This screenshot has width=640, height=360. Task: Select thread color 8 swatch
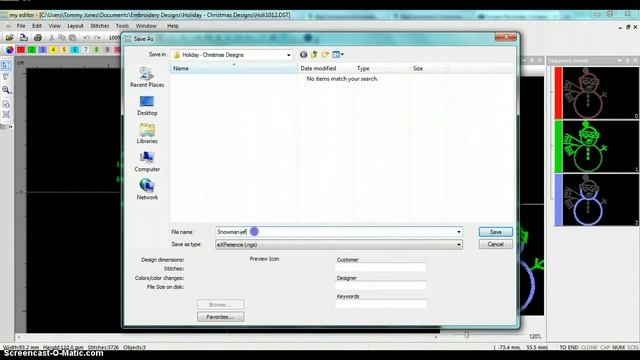(96, 50)
